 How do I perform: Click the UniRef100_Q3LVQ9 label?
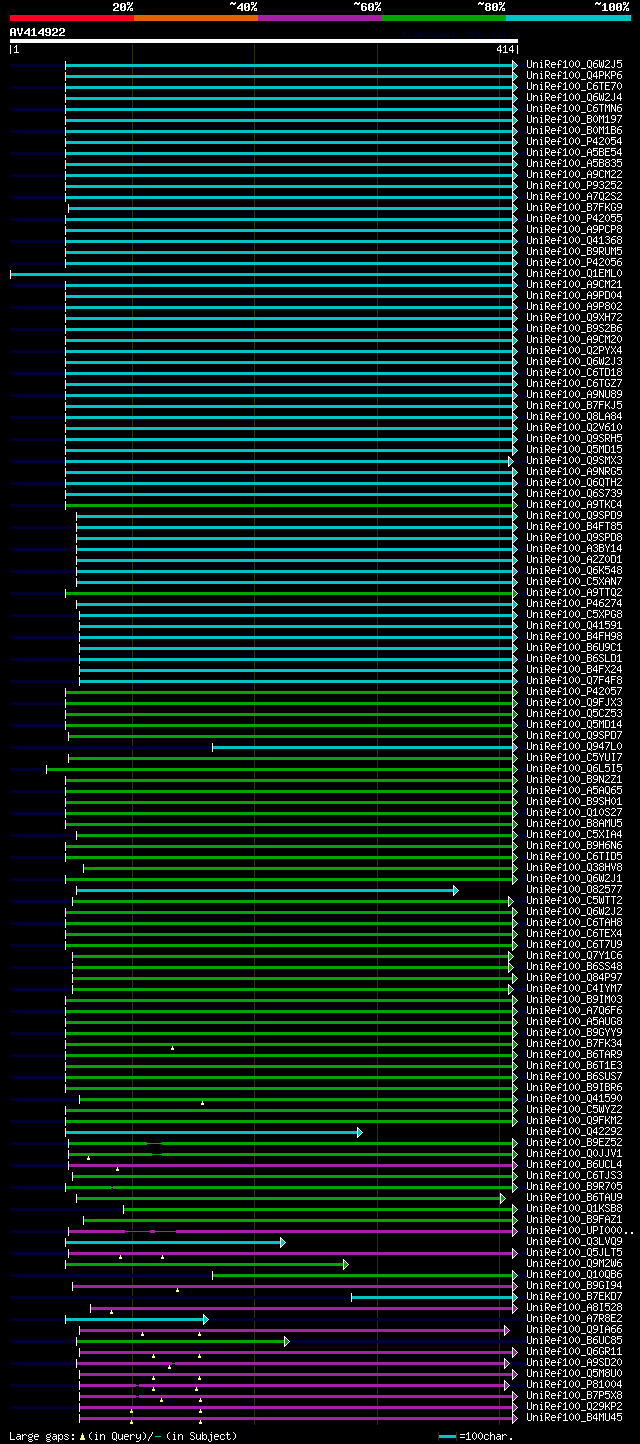coord(574,1241)
